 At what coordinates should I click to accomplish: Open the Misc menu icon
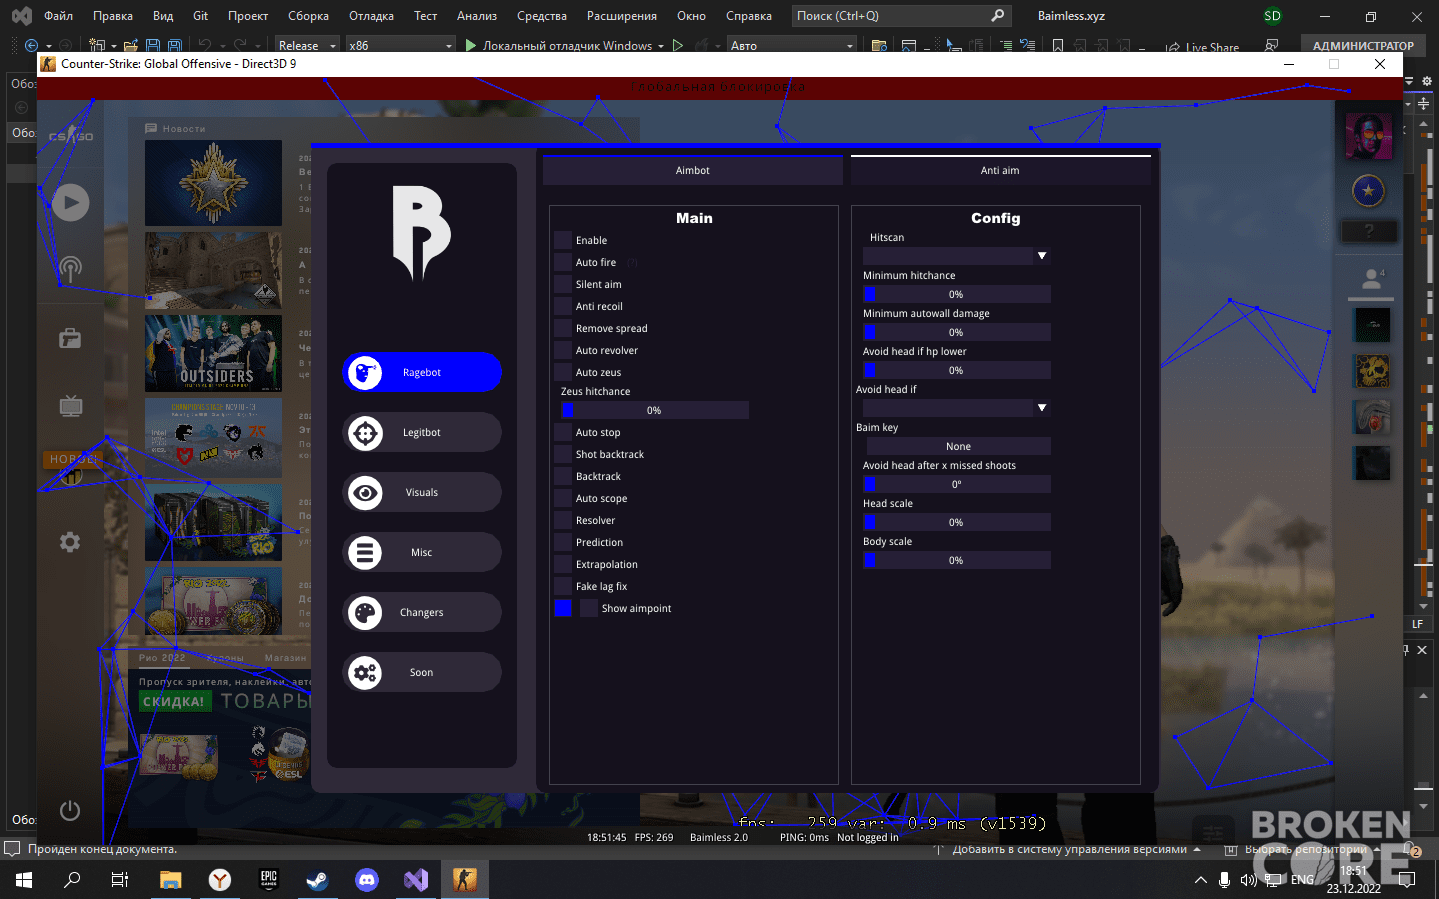click(x=365, y=553)
